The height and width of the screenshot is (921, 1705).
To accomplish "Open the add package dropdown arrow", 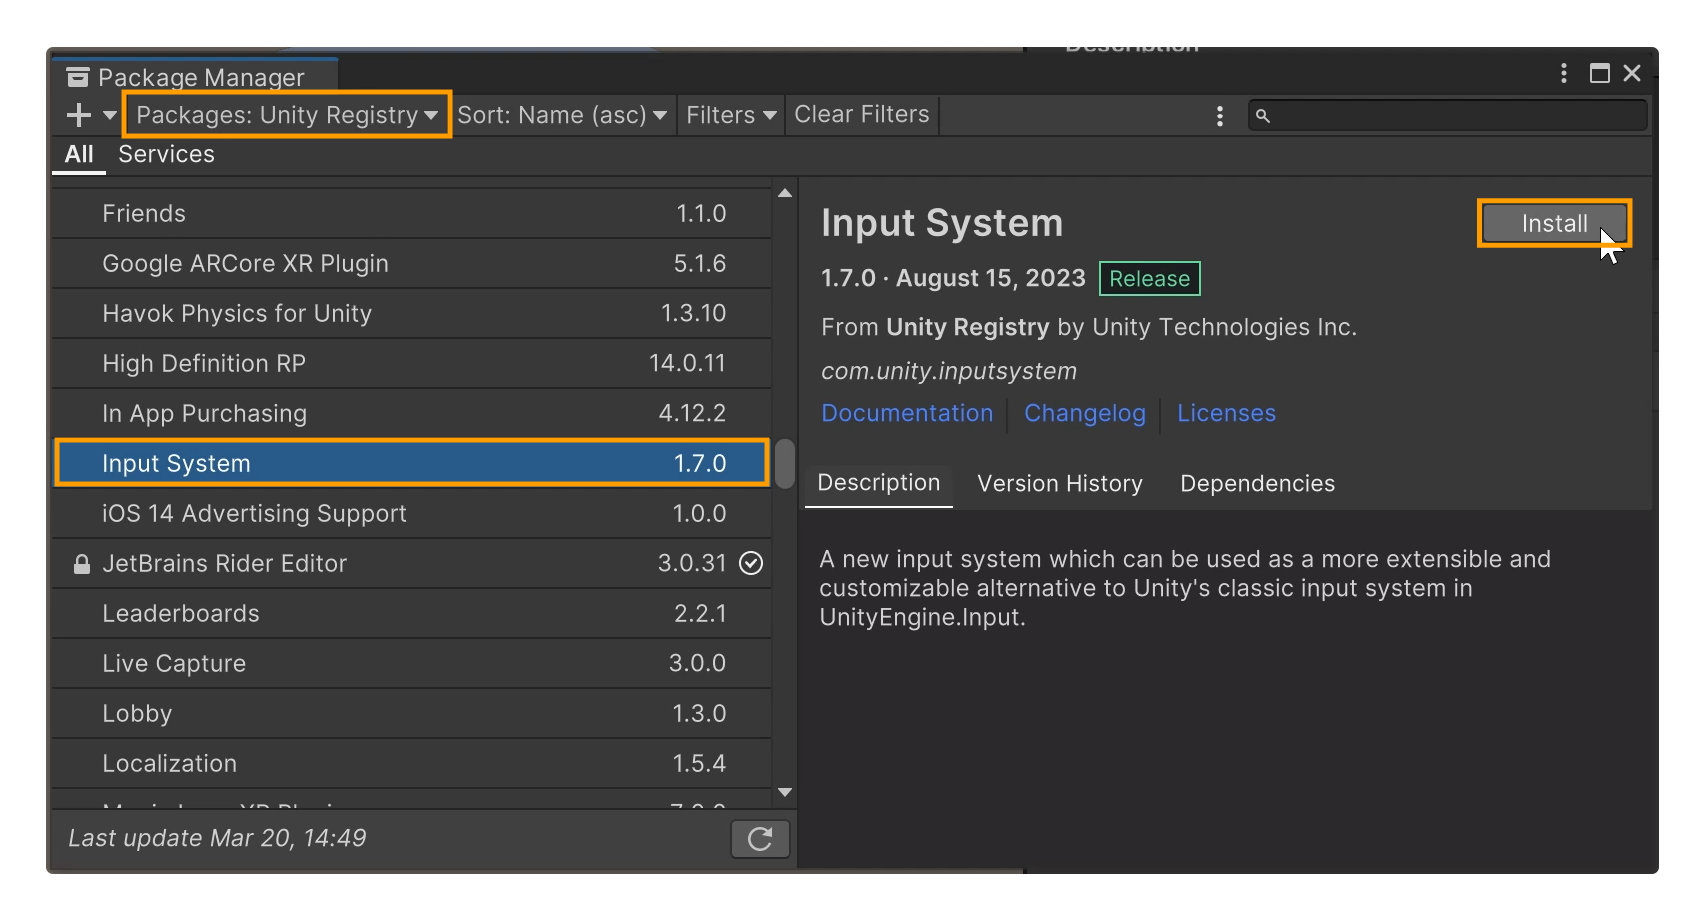I will pyautogui.click(x=110, y=116).
